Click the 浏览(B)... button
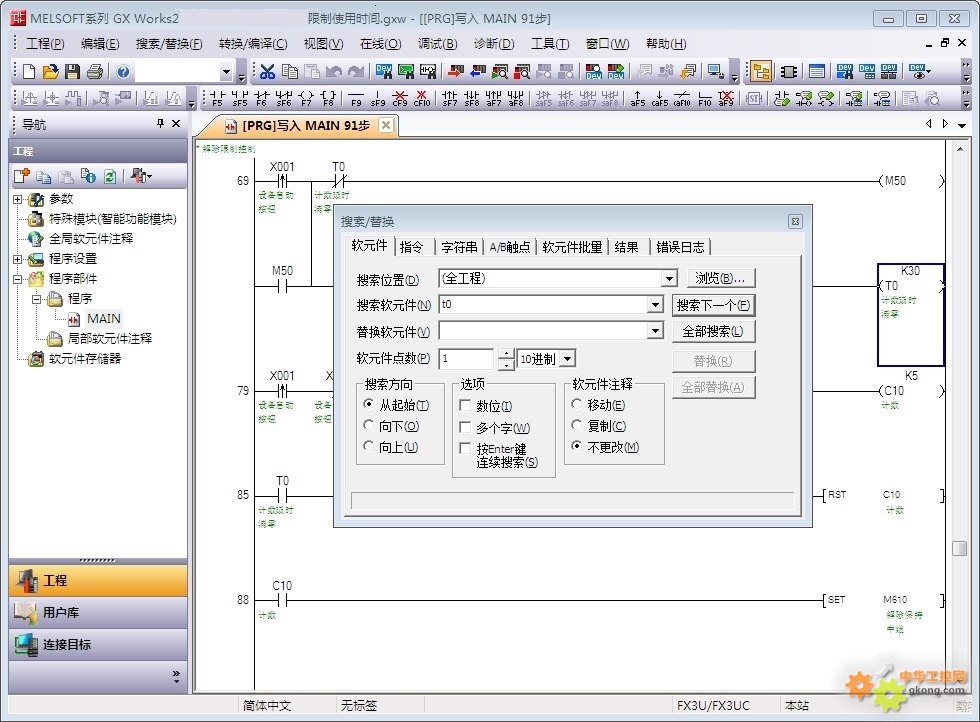 [x=721, y=278]
